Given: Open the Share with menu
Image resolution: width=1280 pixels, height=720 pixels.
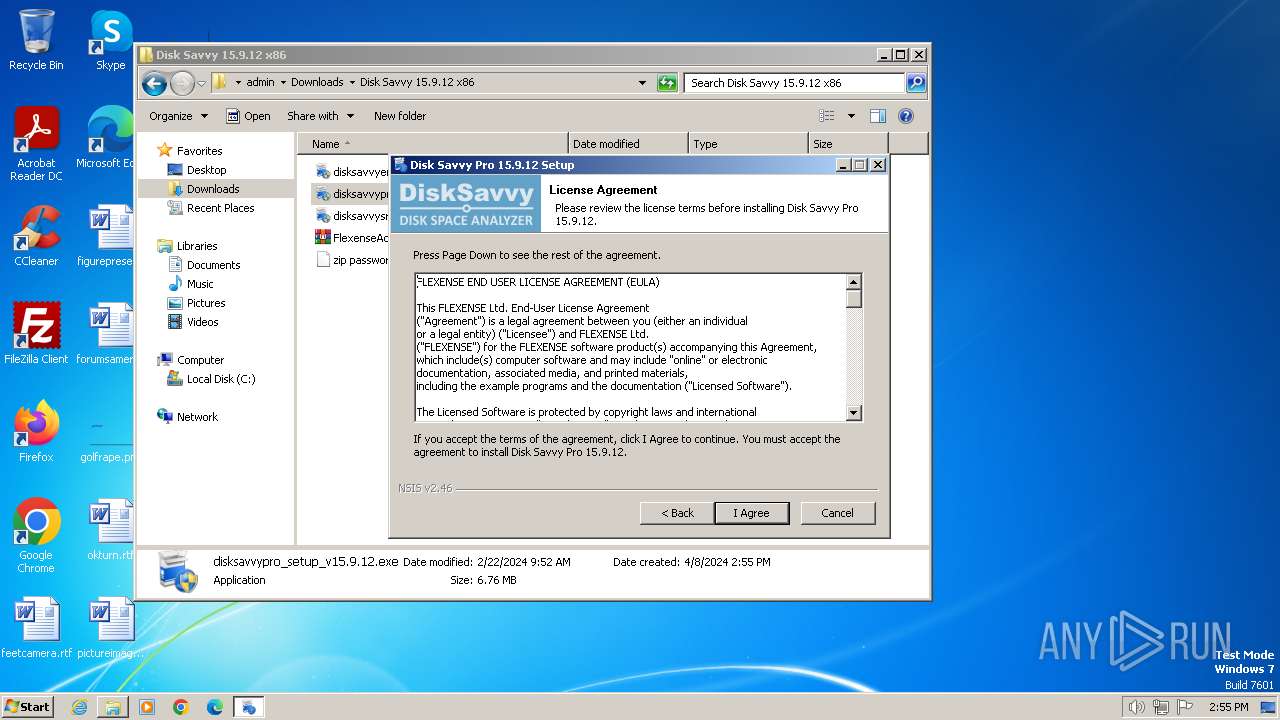Looking at the screenshot, I should click(319, 116).
